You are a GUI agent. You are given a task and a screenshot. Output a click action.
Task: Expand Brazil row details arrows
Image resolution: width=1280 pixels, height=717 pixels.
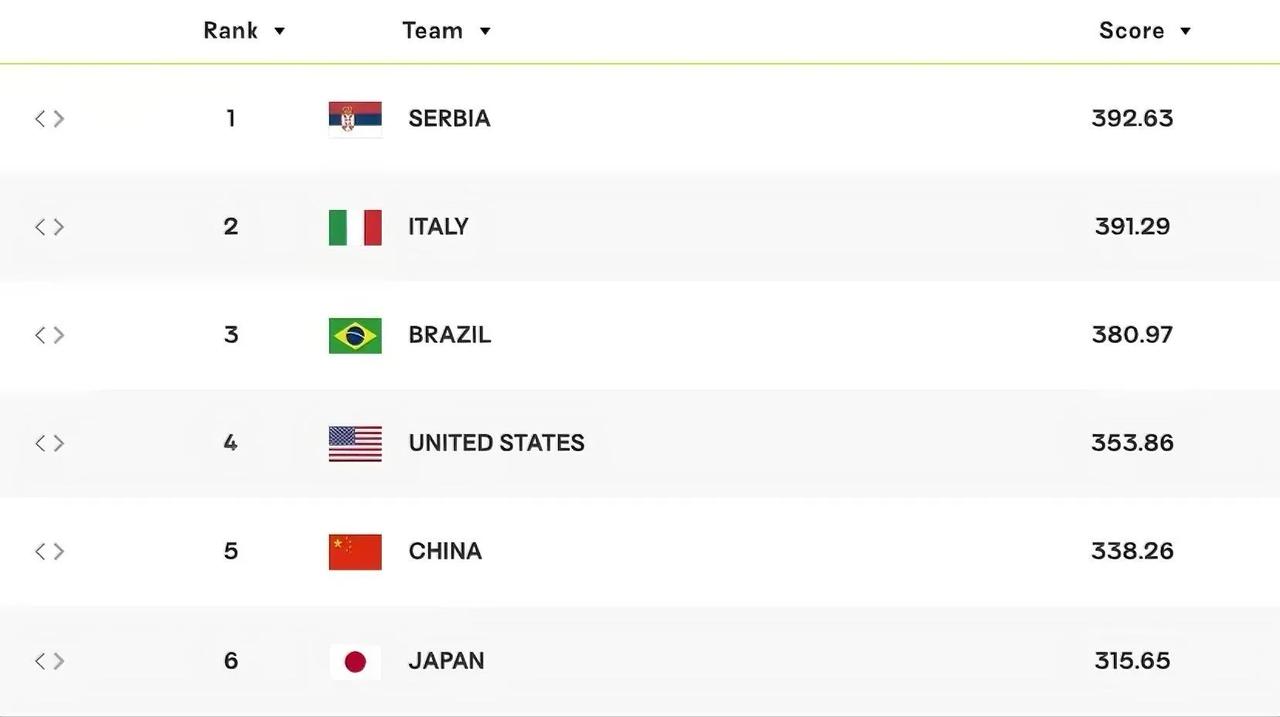pyautogui.click(x=50, y=334)
